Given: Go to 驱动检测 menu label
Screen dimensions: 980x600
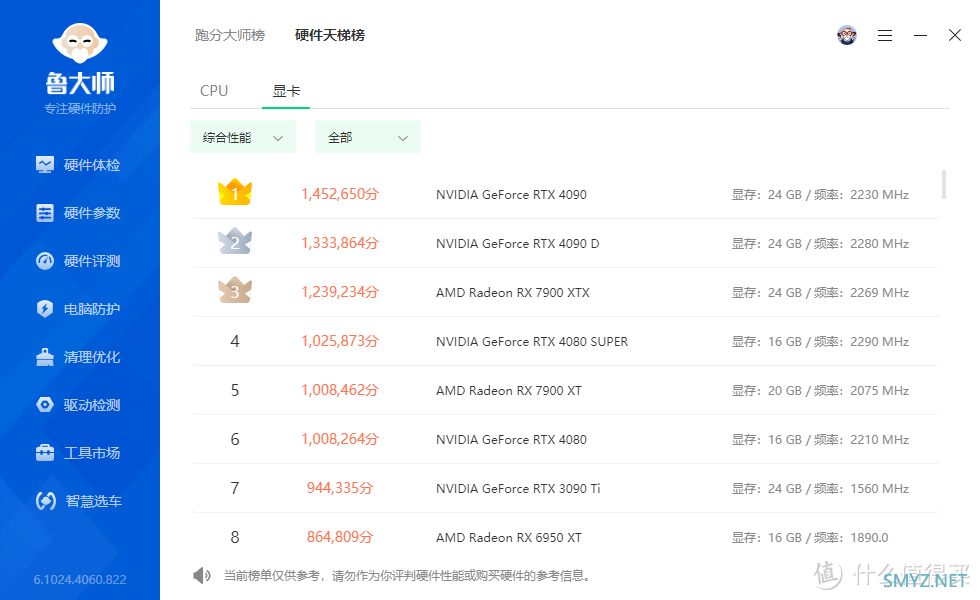Looking at the screenshot, I should [x=92, y=405].
